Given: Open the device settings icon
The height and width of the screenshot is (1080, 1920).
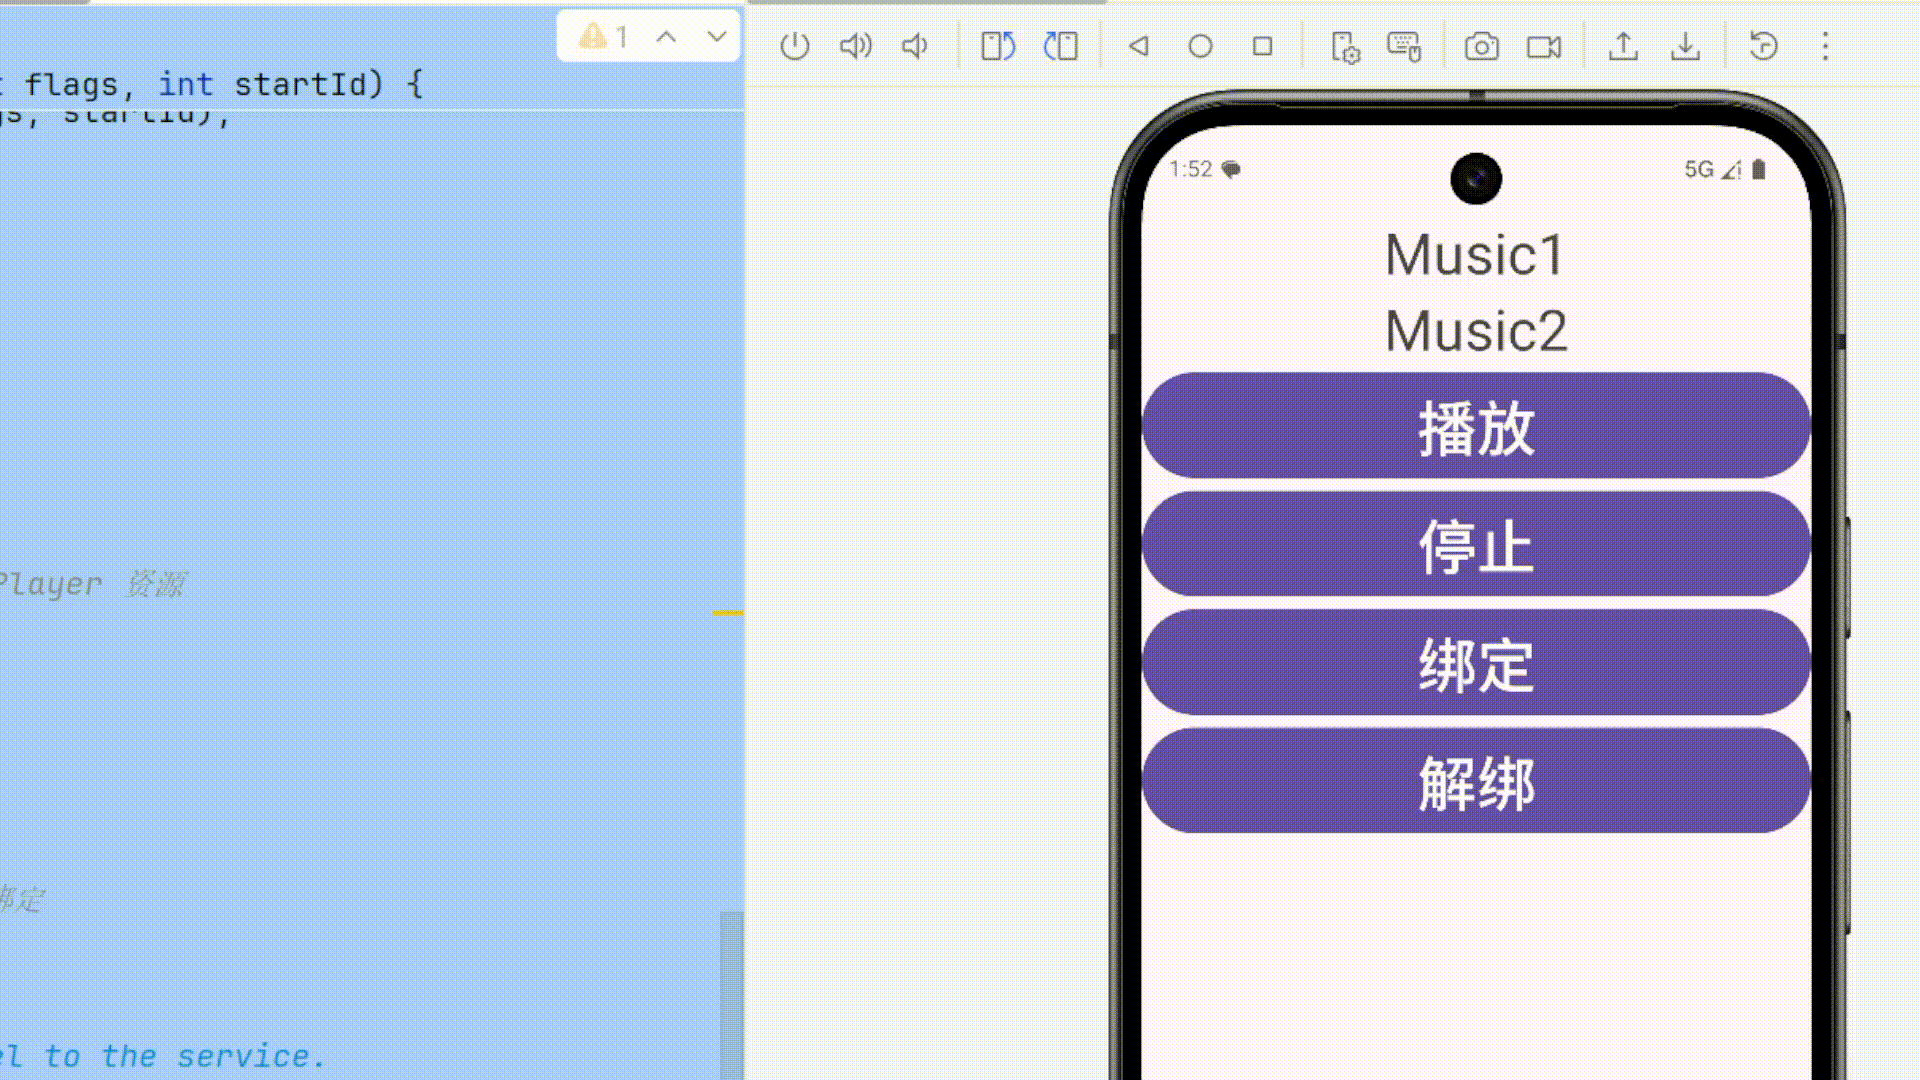Looking at the screenshot, I should click(x=1345, y=46).
